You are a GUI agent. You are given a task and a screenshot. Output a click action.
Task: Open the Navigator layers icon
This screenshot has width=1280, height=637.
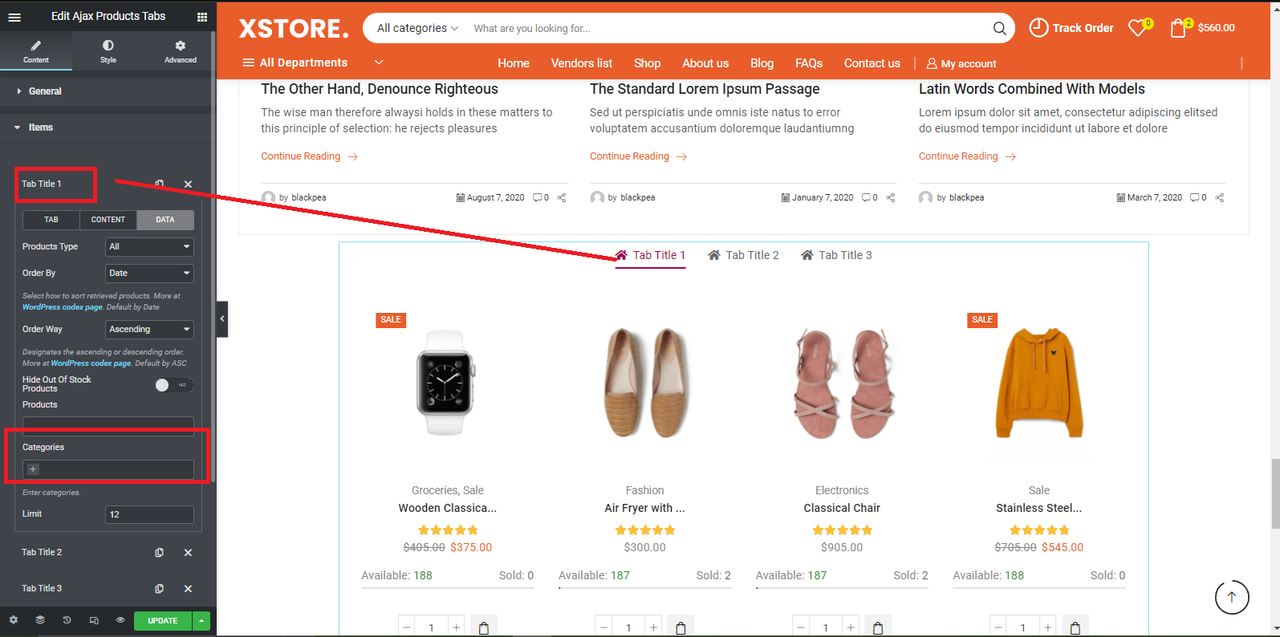coord(40,620)
